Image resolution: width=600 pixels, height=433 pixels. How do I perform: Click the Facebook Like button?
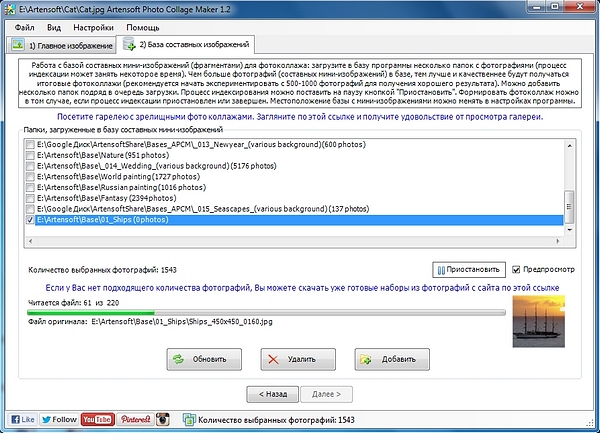pyautogui.click(x=23, y=419)
